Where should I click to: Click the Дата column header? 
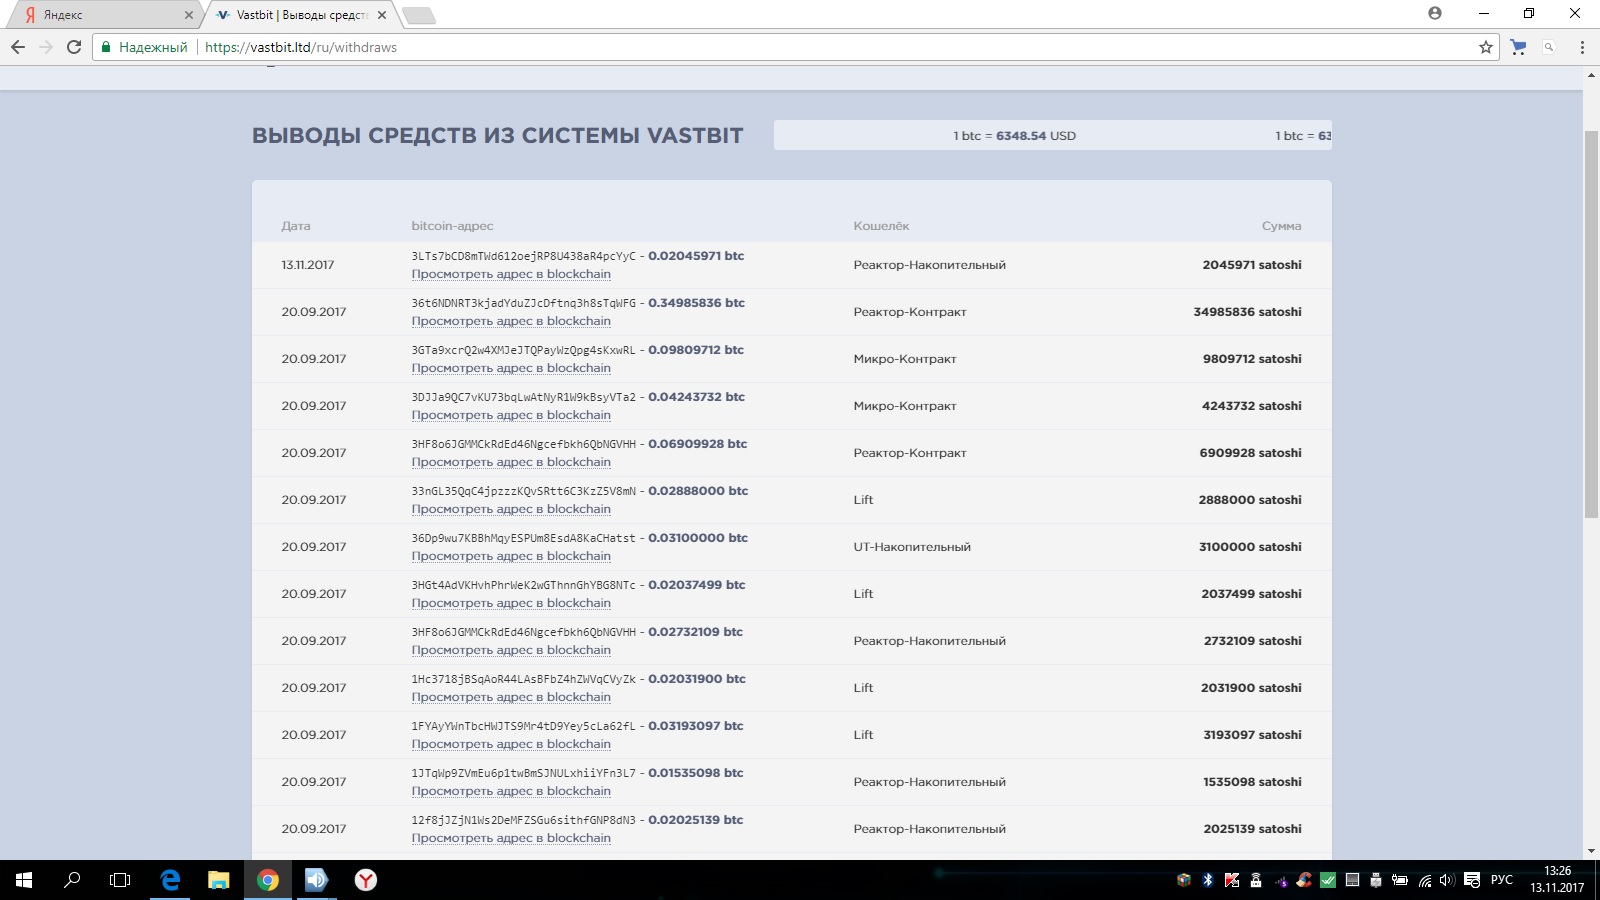(296, 226)
